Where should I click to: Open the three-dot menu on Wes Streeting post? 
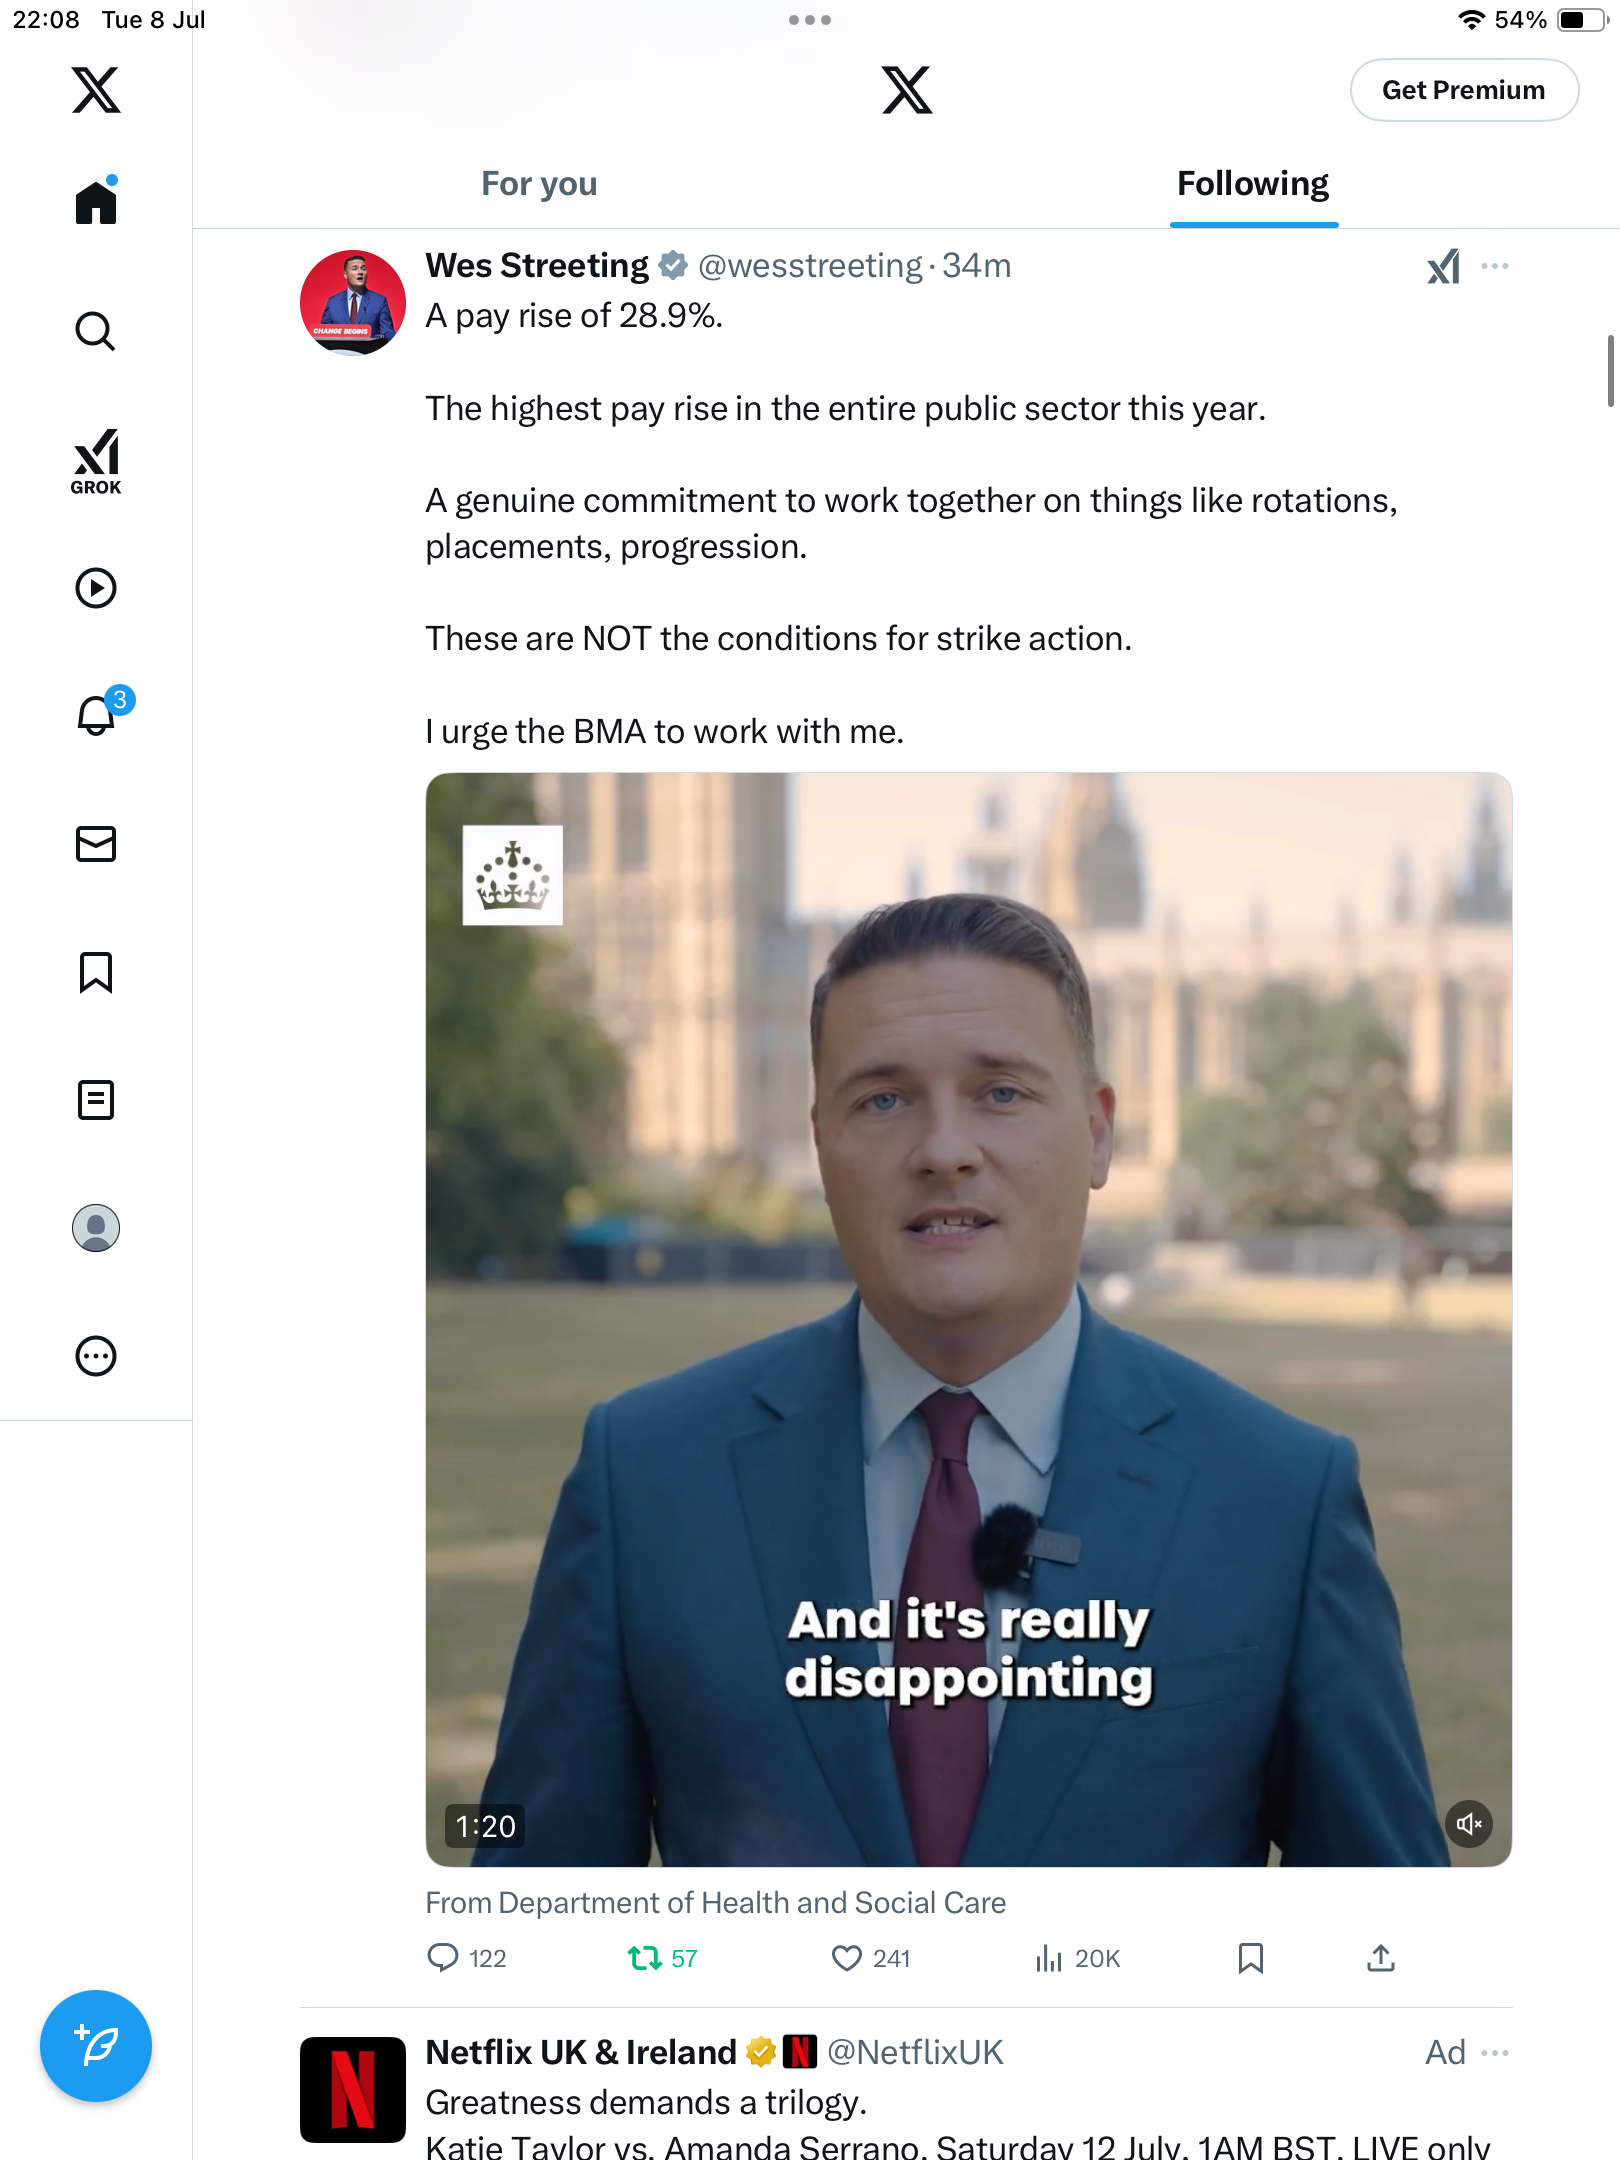1495,266
